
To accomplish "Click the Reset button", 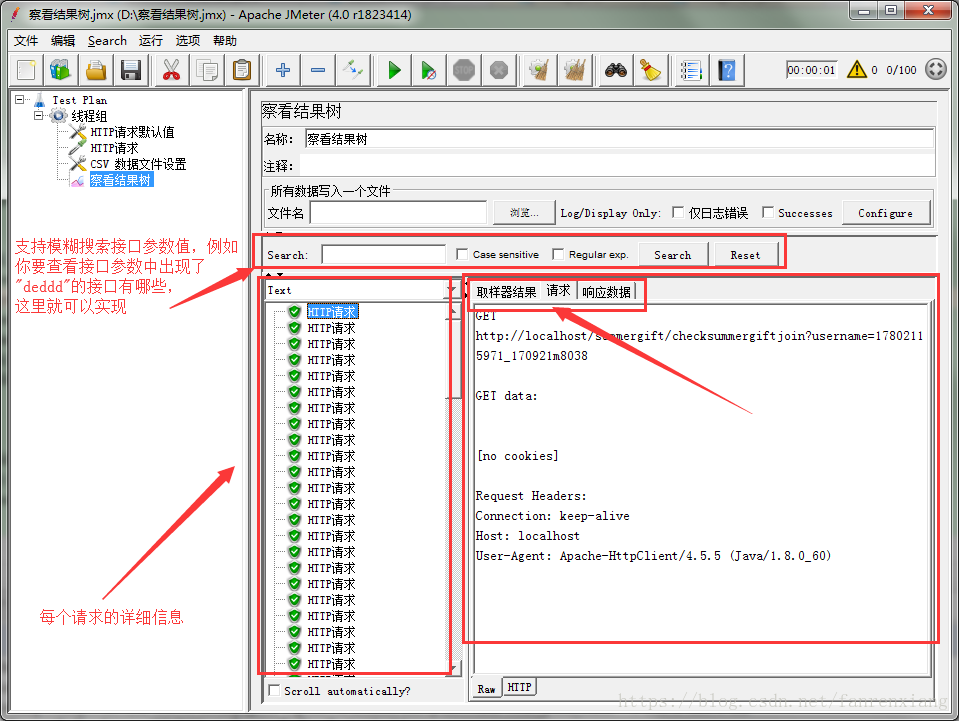I will 746,254.
